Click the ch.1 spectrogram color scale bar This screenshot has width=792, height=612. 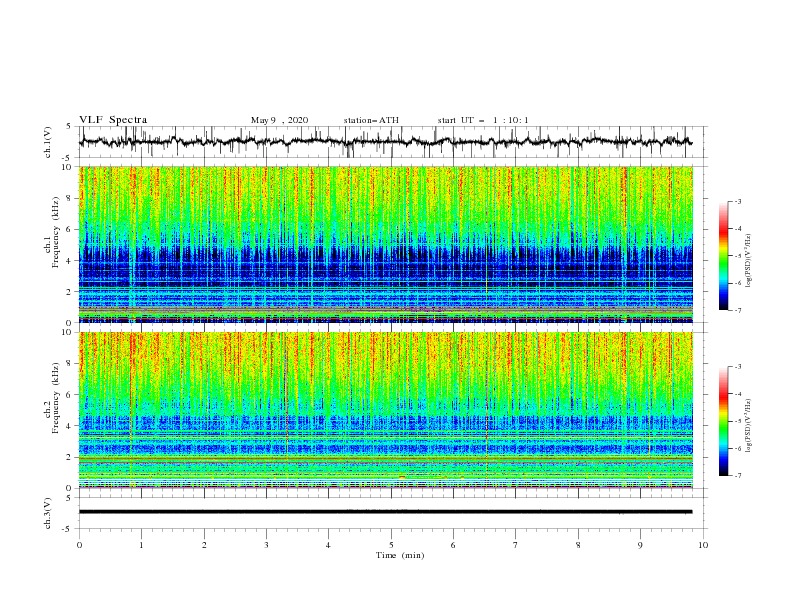point(723,256)
